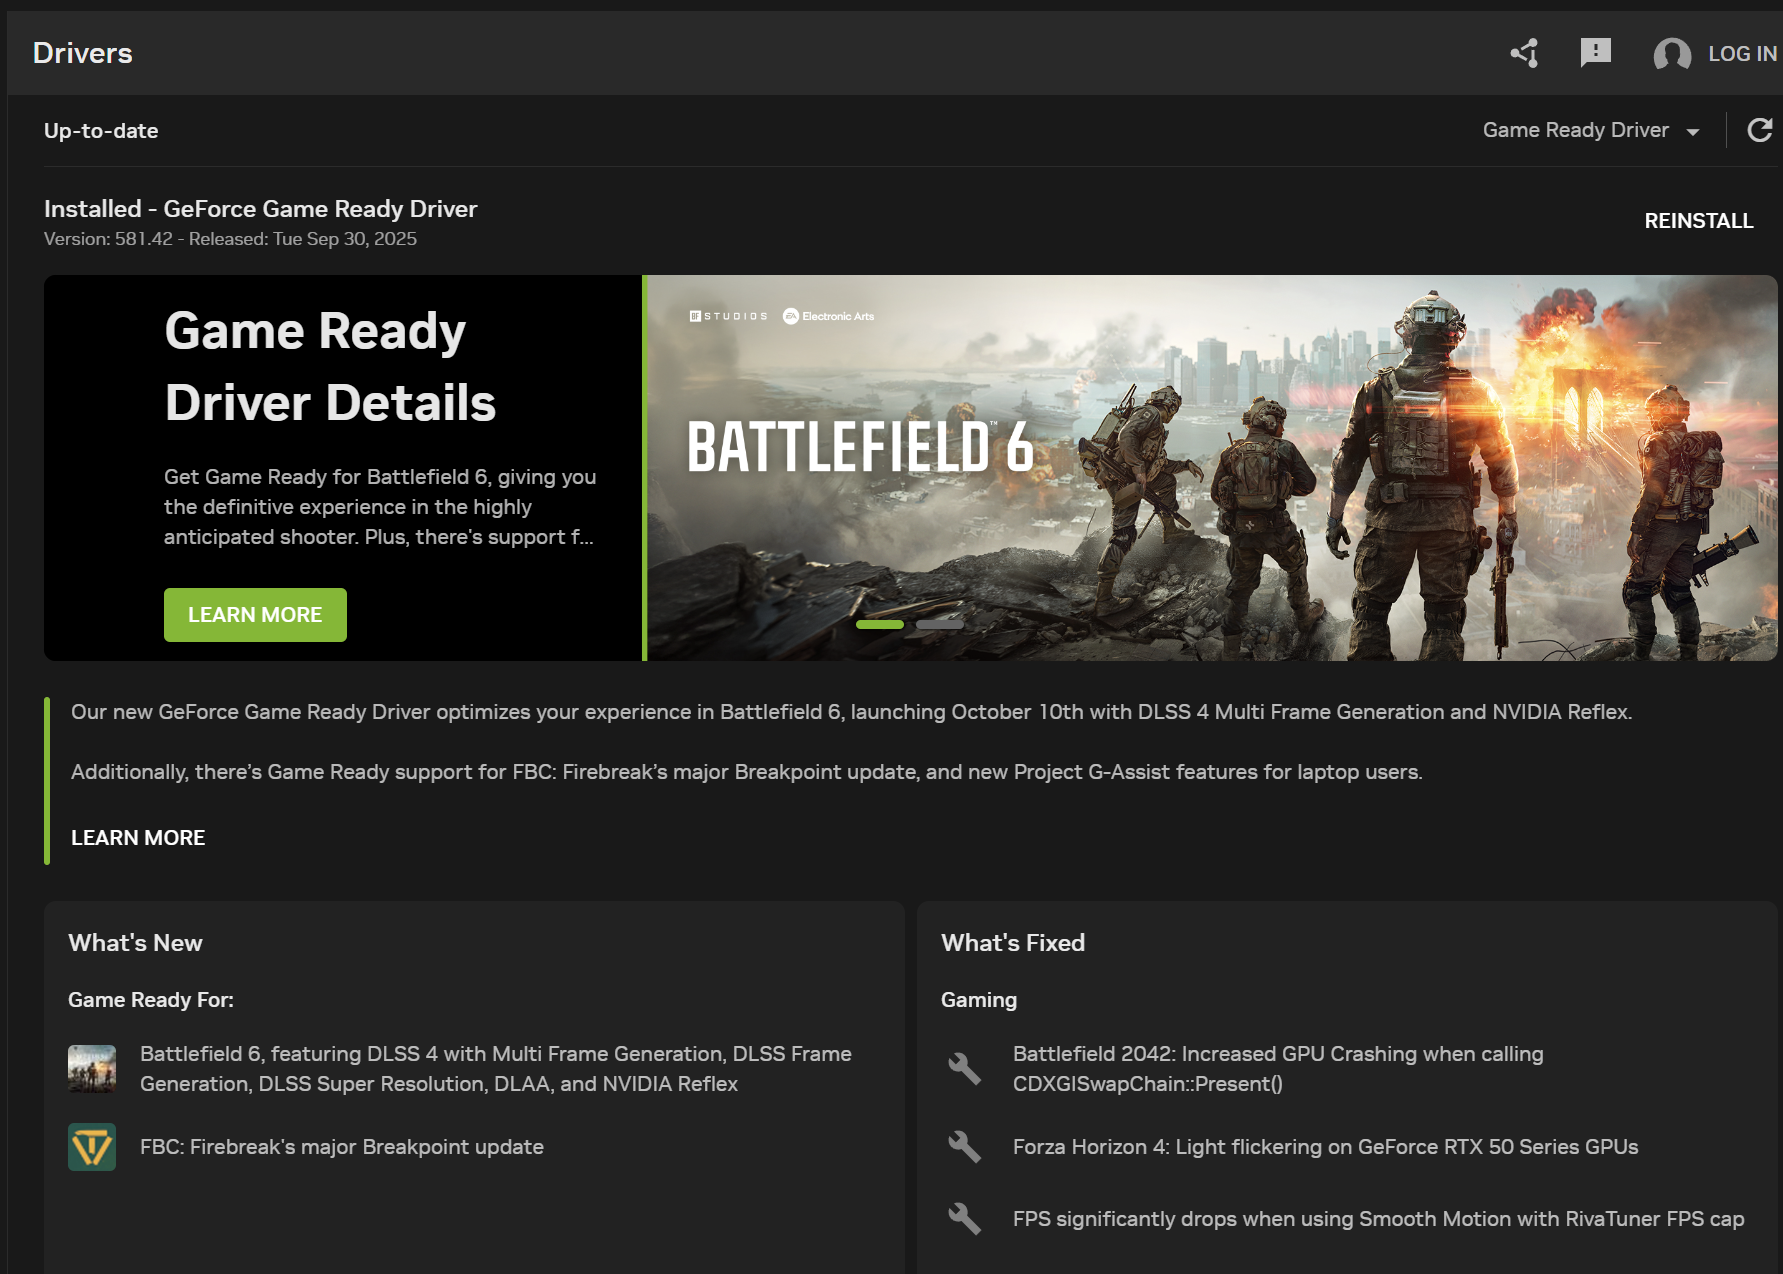Click the wrench icon beside Battlefield 2042 fix

tap(965, 1069)
